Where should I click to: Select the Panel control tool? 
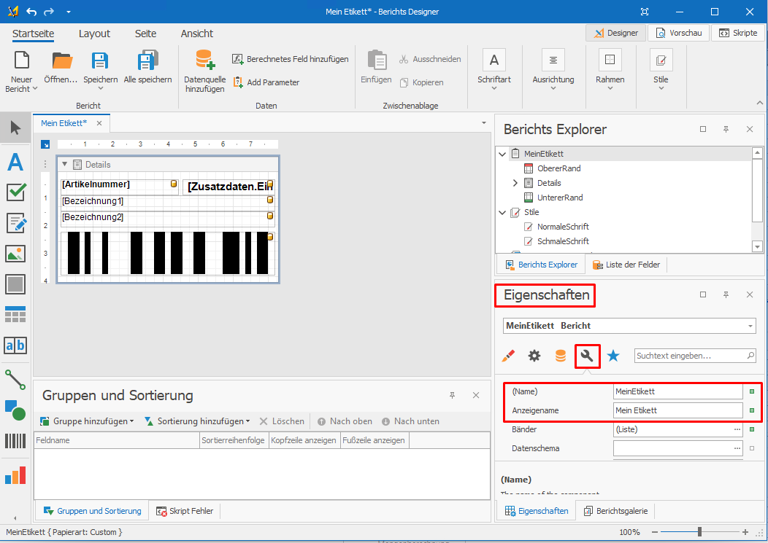pos(15,284)
